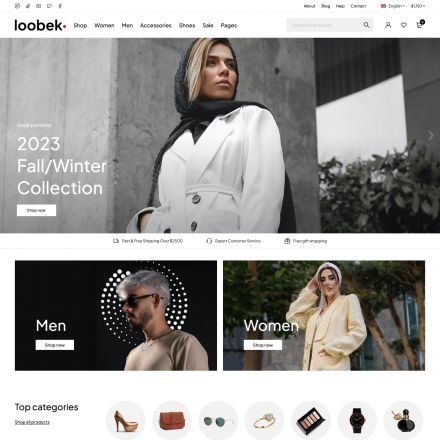Click the loobek logo
440x440 pixels.
[40, 25]
